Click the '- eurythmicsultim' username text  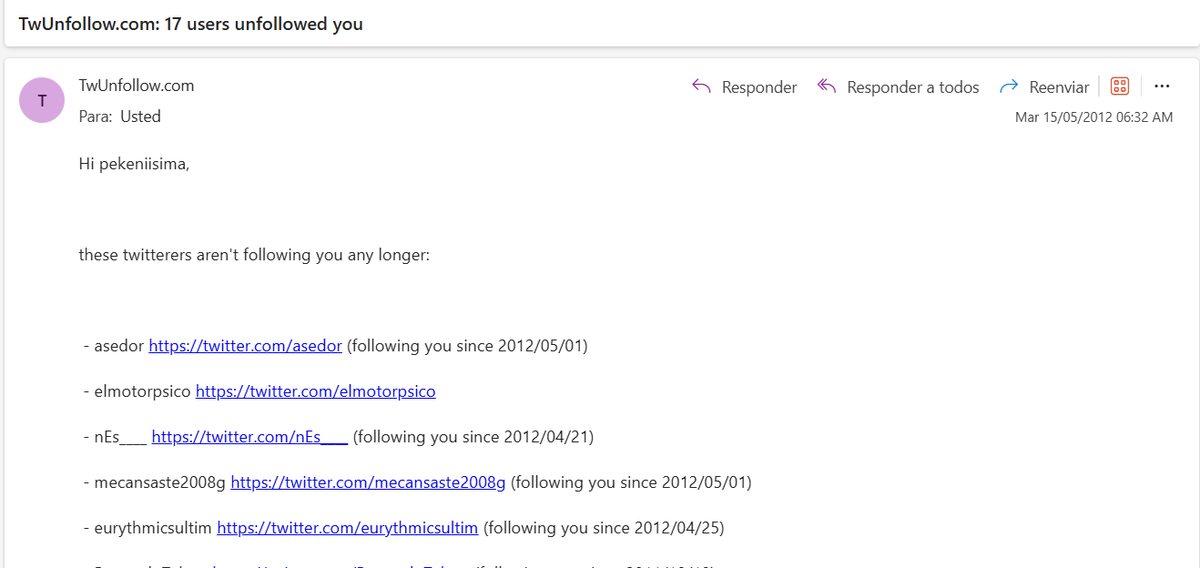[148, 527]
